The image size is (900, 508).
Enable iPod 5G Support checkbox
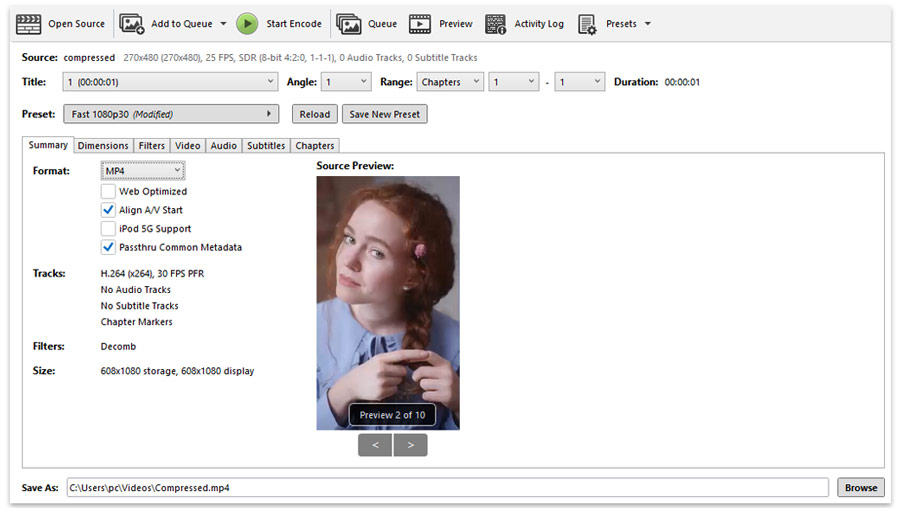[108, 228]
